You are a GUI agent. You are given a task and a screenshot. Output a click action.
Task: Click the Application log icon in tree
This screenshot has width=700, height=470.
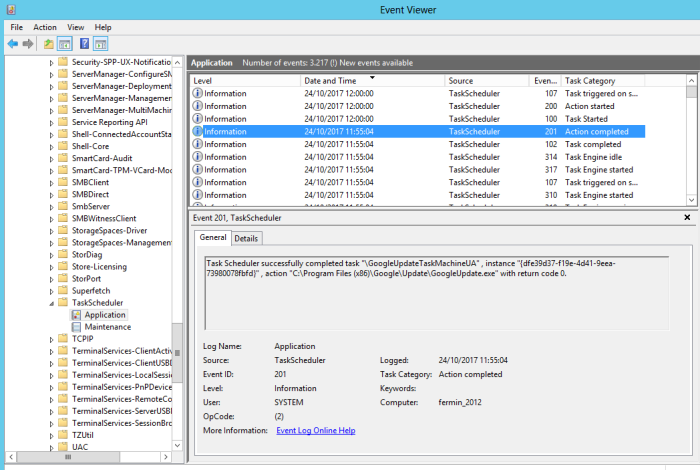tap(76, 315)
